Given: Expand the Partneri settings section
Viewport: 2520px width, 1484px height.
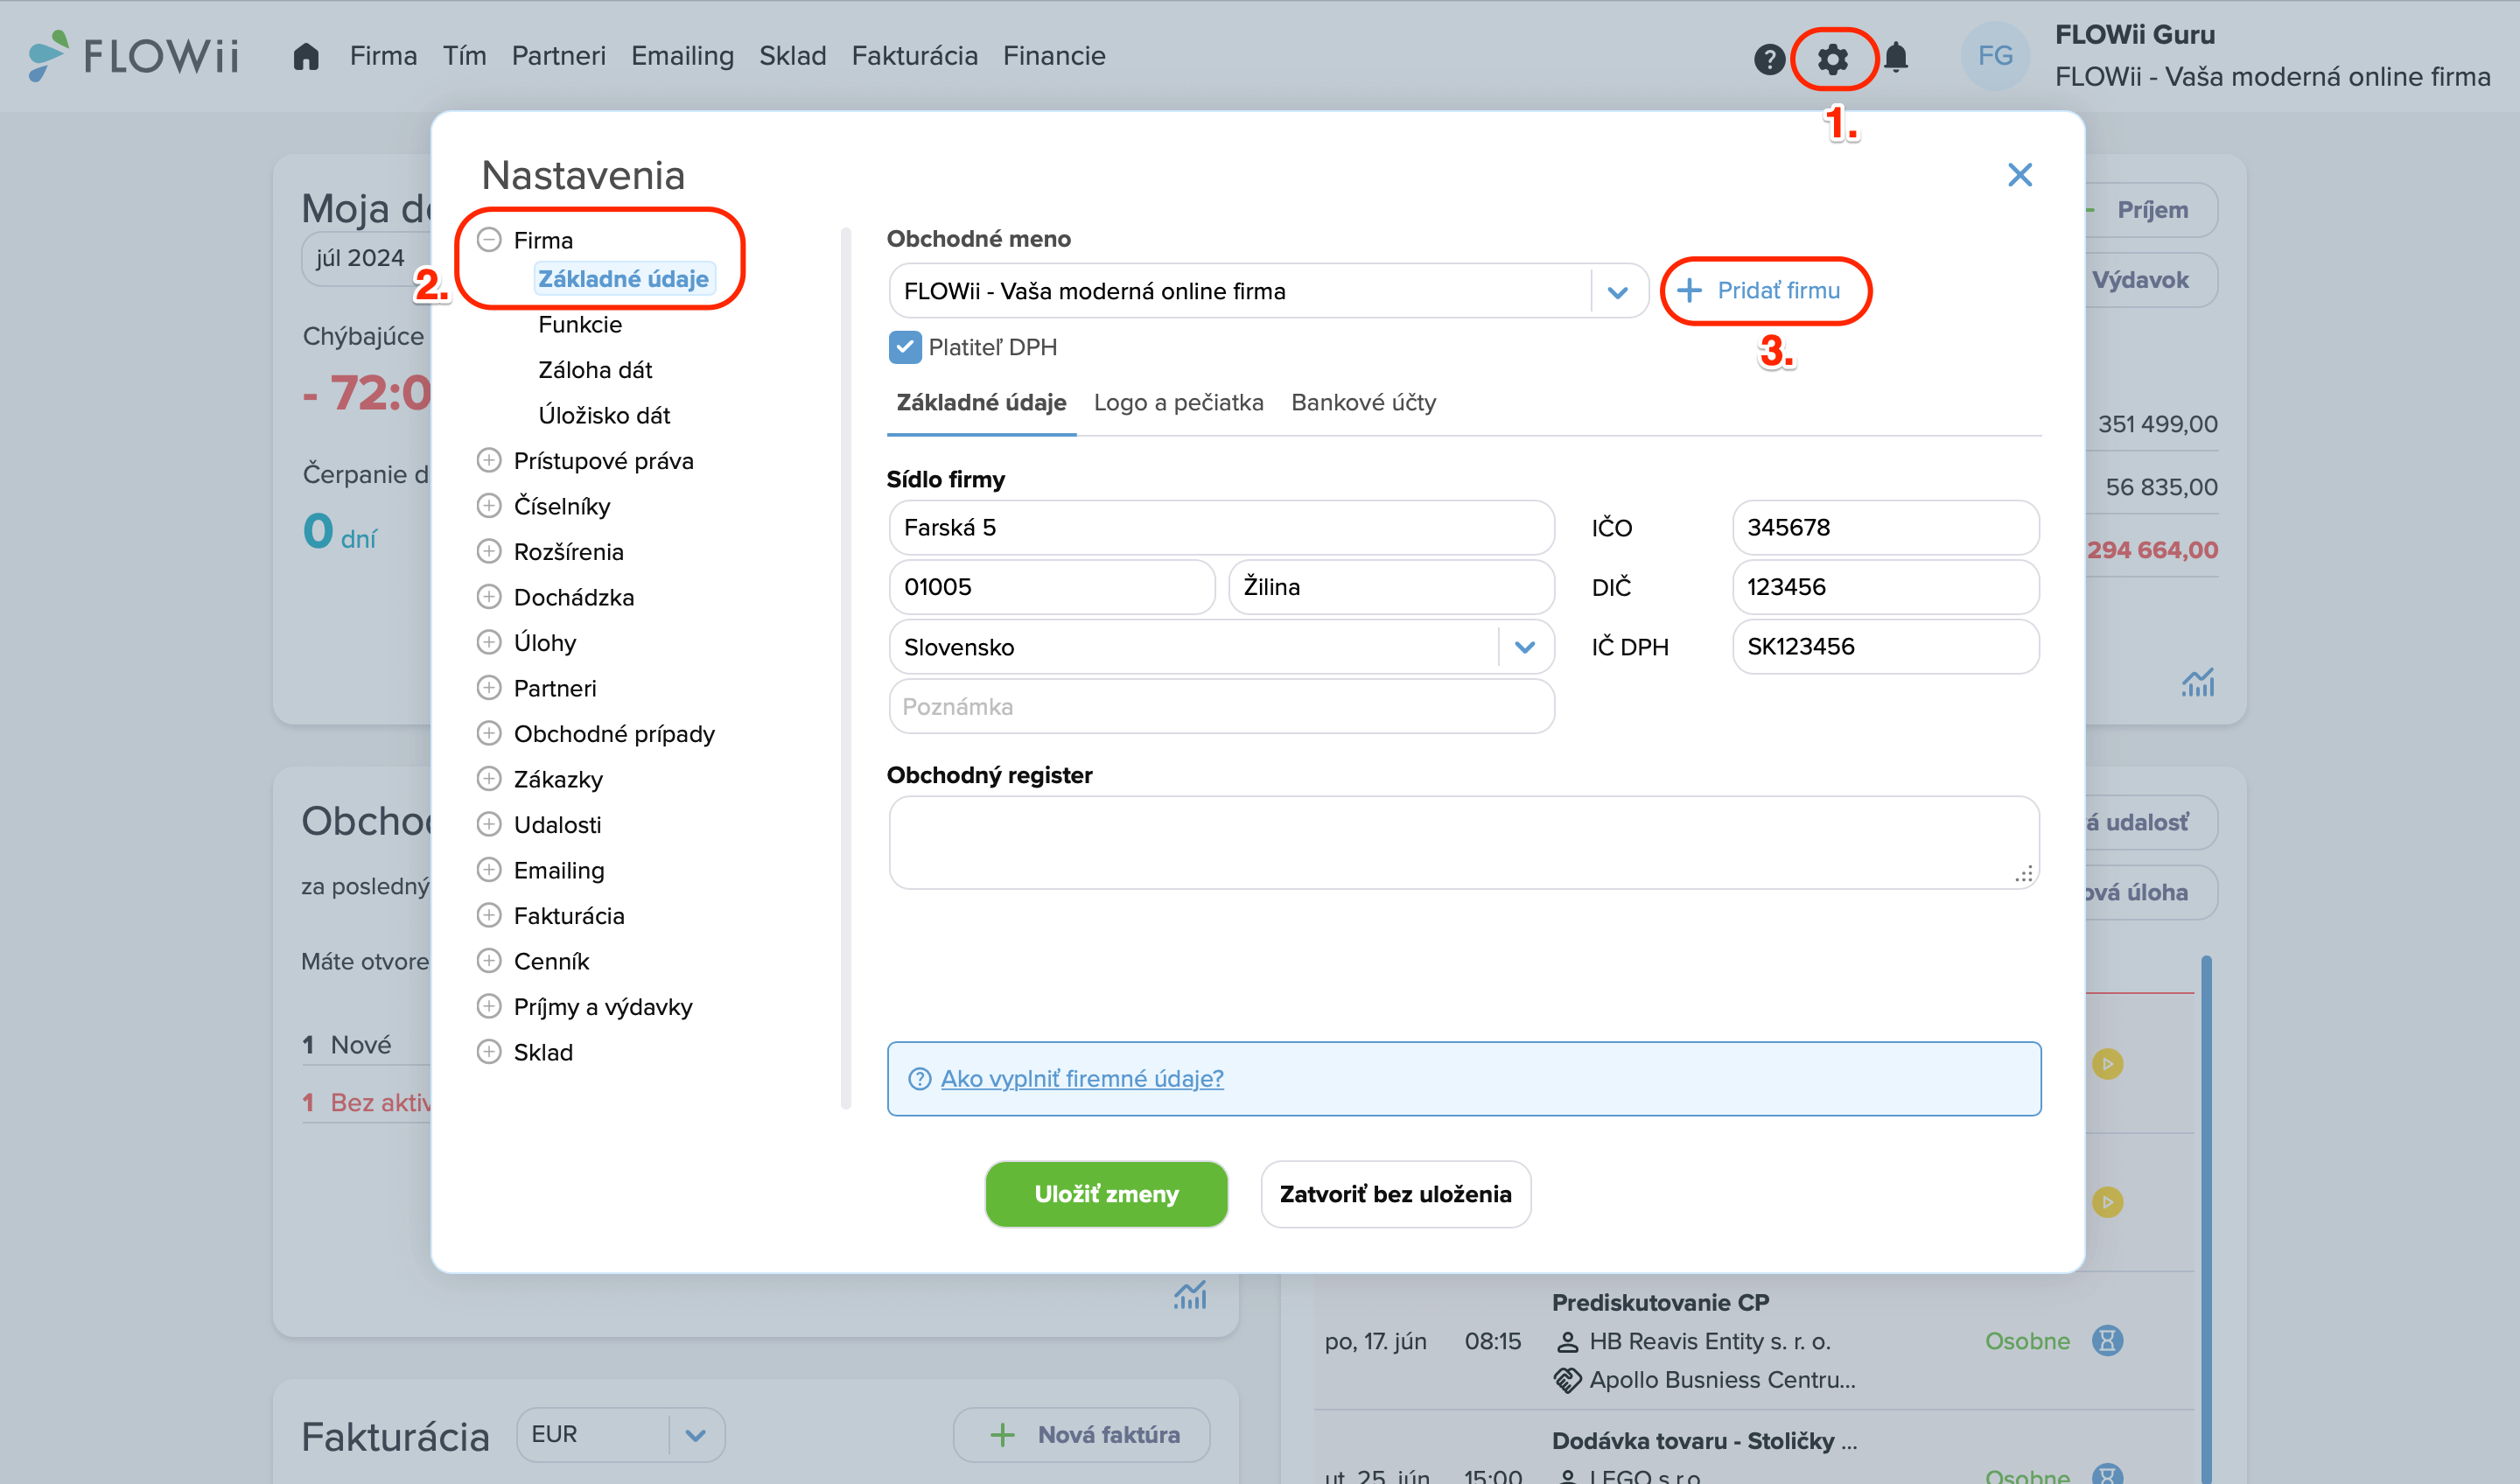Looking at the screenshot, I should click(488, 687).
